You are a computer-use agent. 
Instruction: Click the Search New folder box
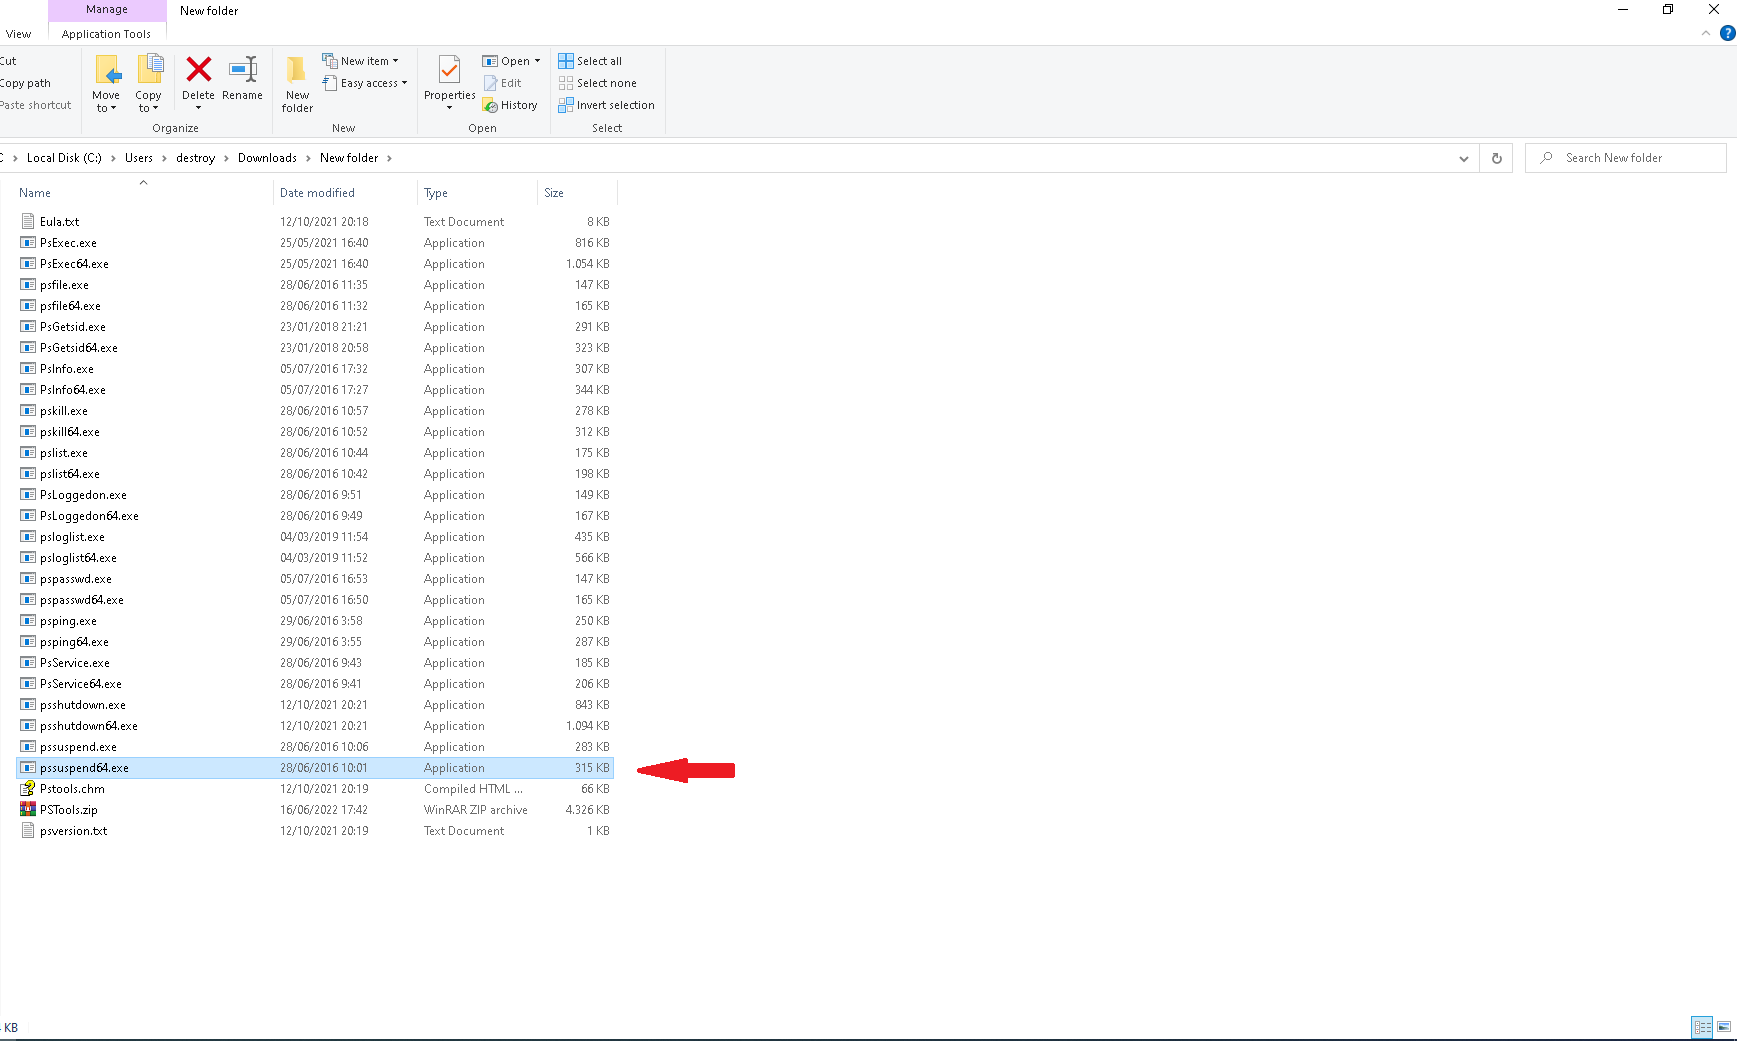pyautogui.click(x=1626, y=158)
